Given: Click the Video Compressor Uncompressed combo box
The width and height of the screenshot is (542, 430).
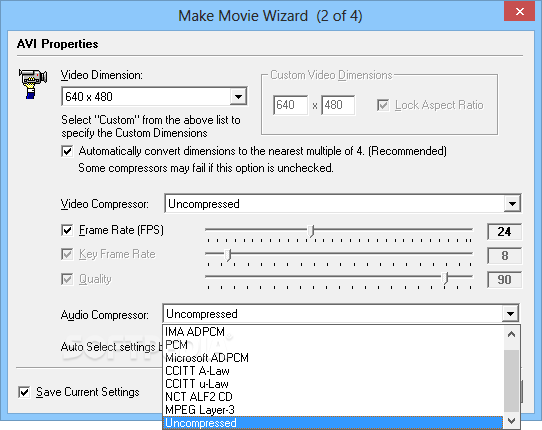Looking at the screenshot, I should [x=343, y=204].
